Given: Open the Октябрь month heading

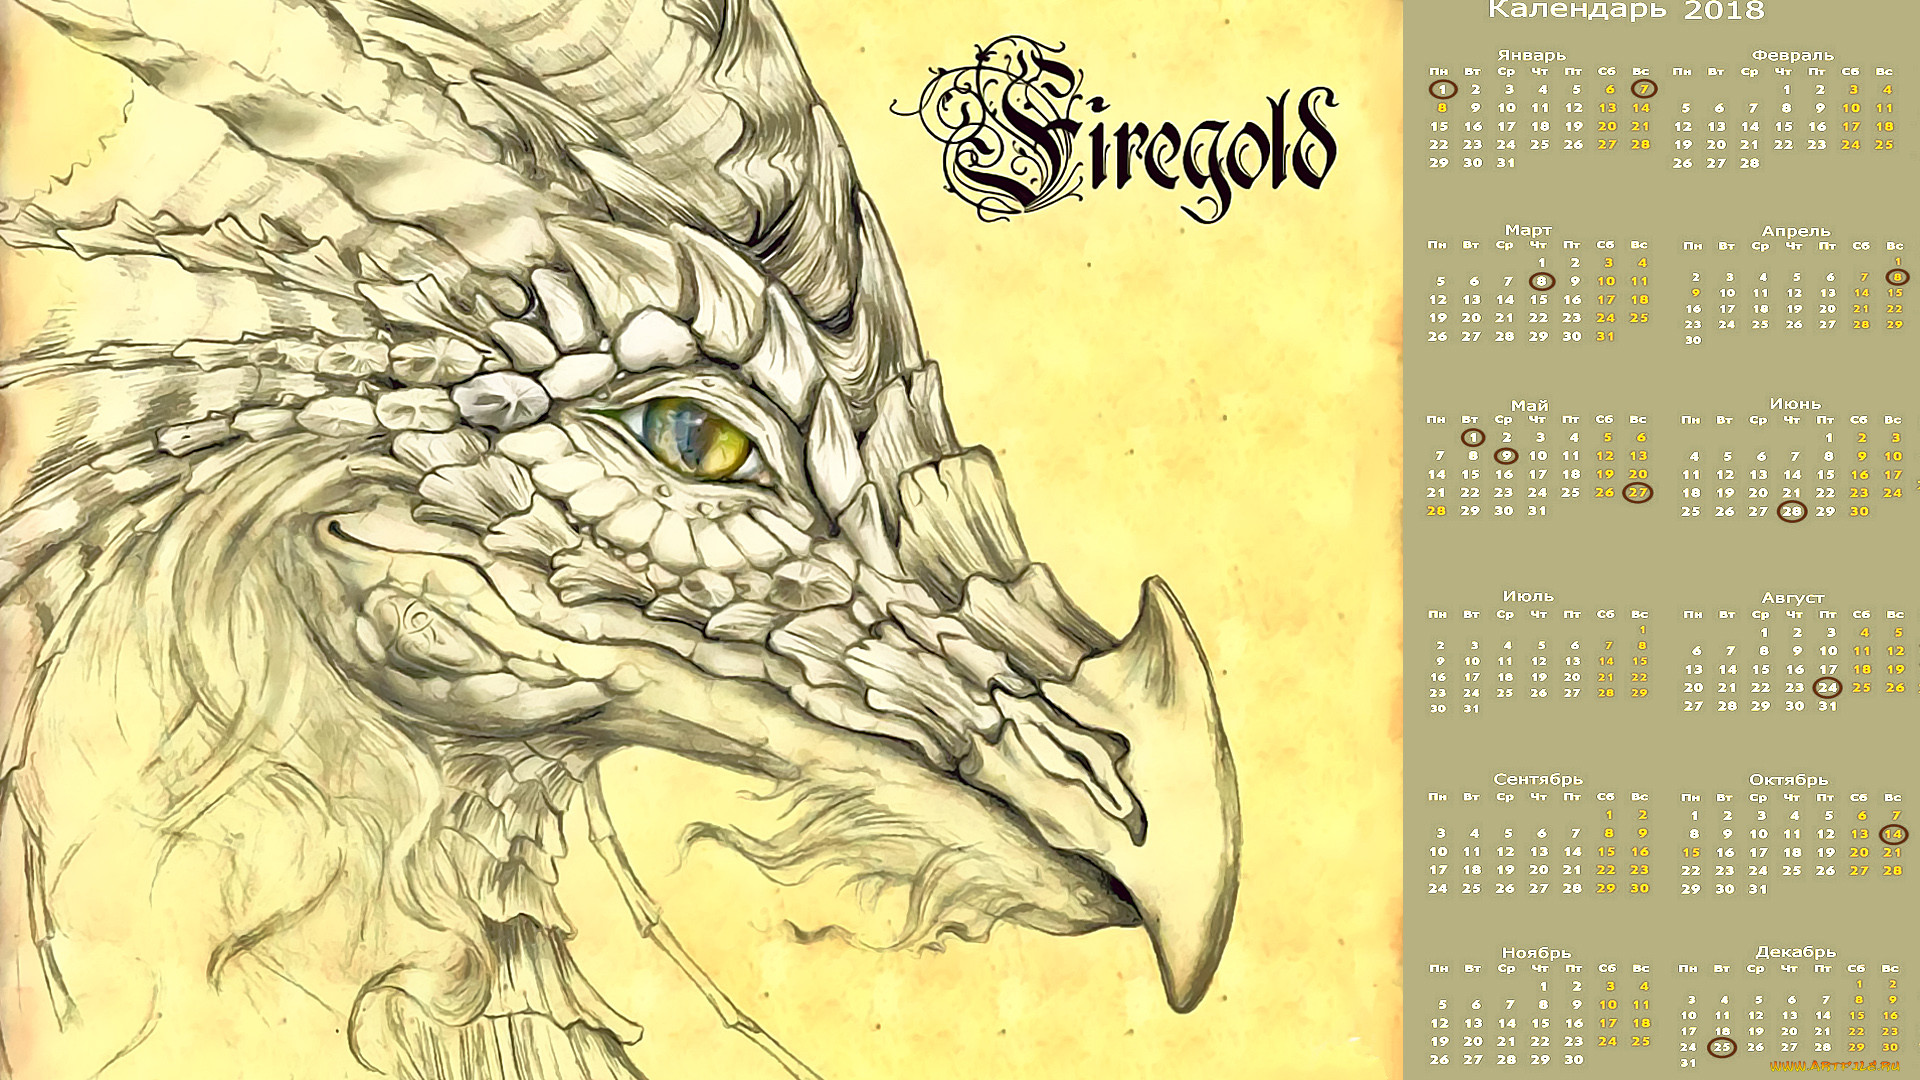Looking at the screenshot, I should (x=1788, y=780).
